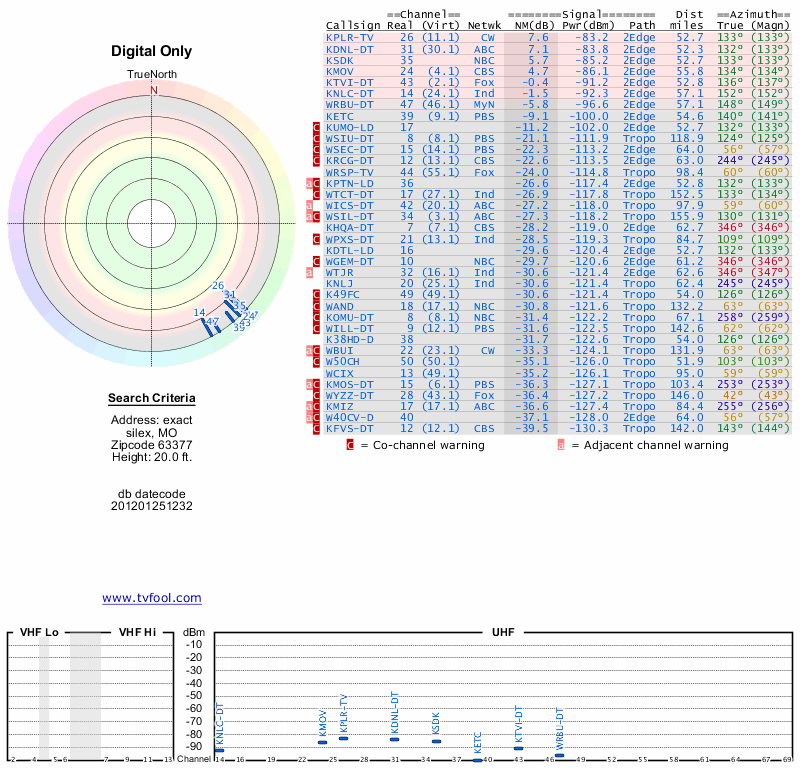The width and height of the screenshot is (800, 768).
Task: Click the co-channel warning icon beside WGEM-DT
Action: coord(316,262)
